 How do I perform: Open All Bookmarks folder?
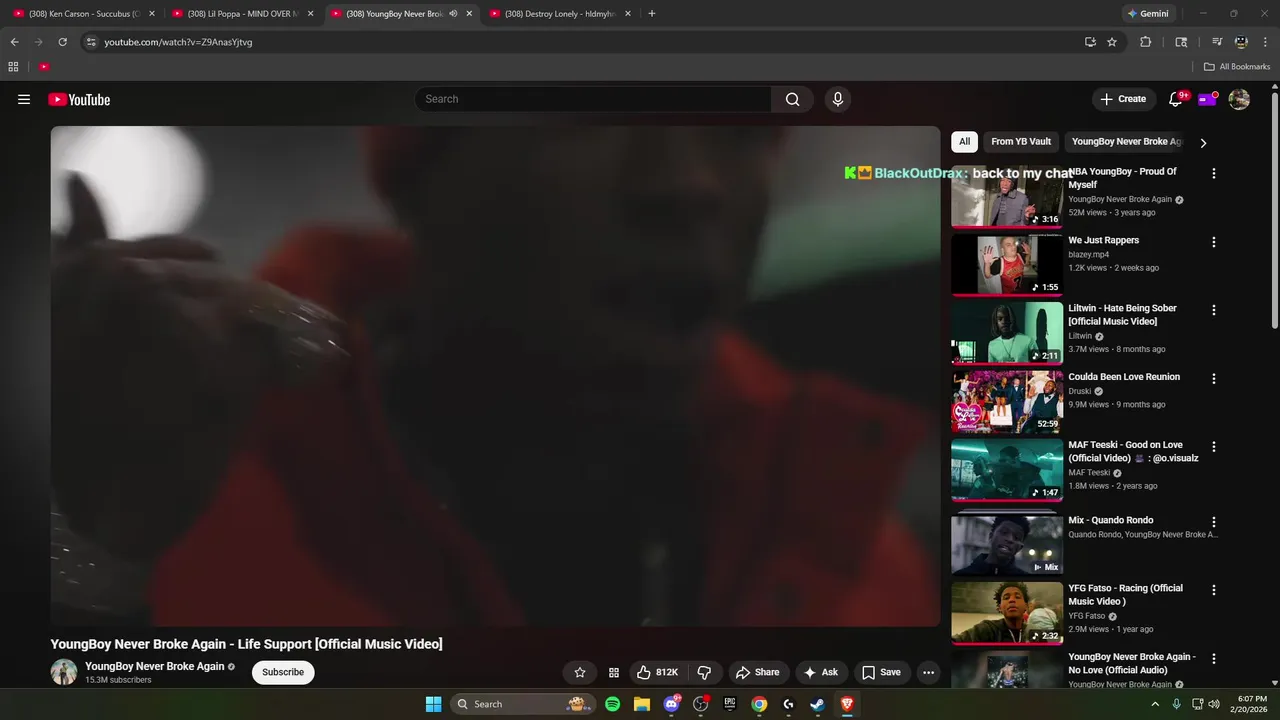tap(1237, 67)
